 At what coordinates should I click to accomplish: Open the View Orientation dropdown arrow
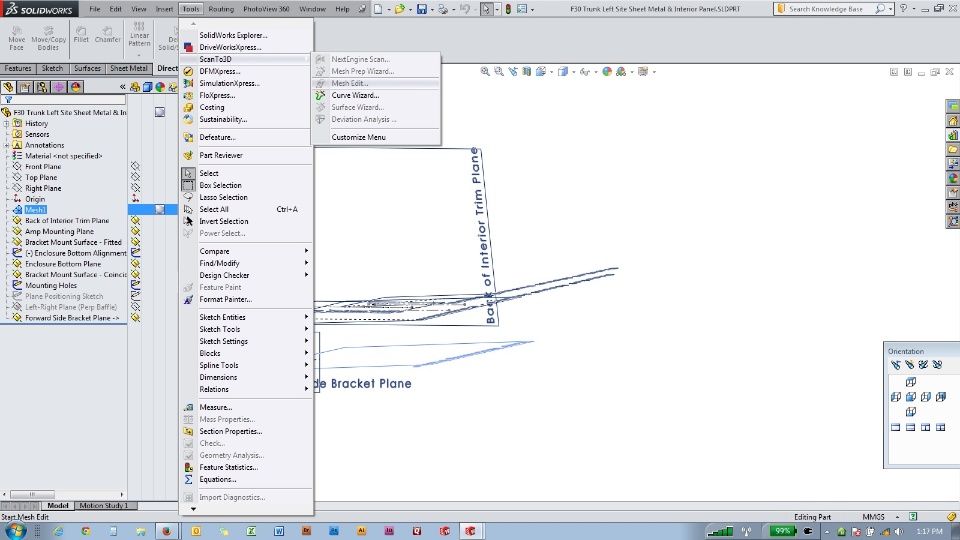552,72
